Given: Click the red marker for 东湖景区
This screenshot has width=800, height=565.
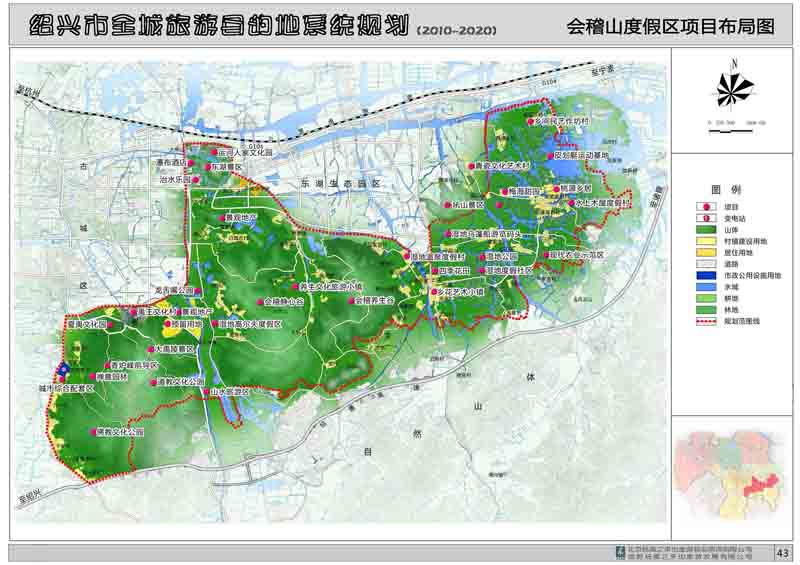Looking at the screenshot, I should point(209,167).
